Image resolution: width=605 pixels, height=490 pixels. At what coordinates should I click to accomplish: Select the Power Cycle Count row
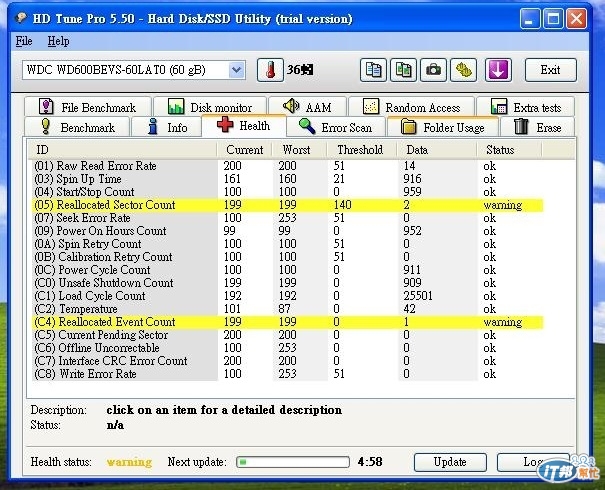pyautogui.click(x=287, y=270)
